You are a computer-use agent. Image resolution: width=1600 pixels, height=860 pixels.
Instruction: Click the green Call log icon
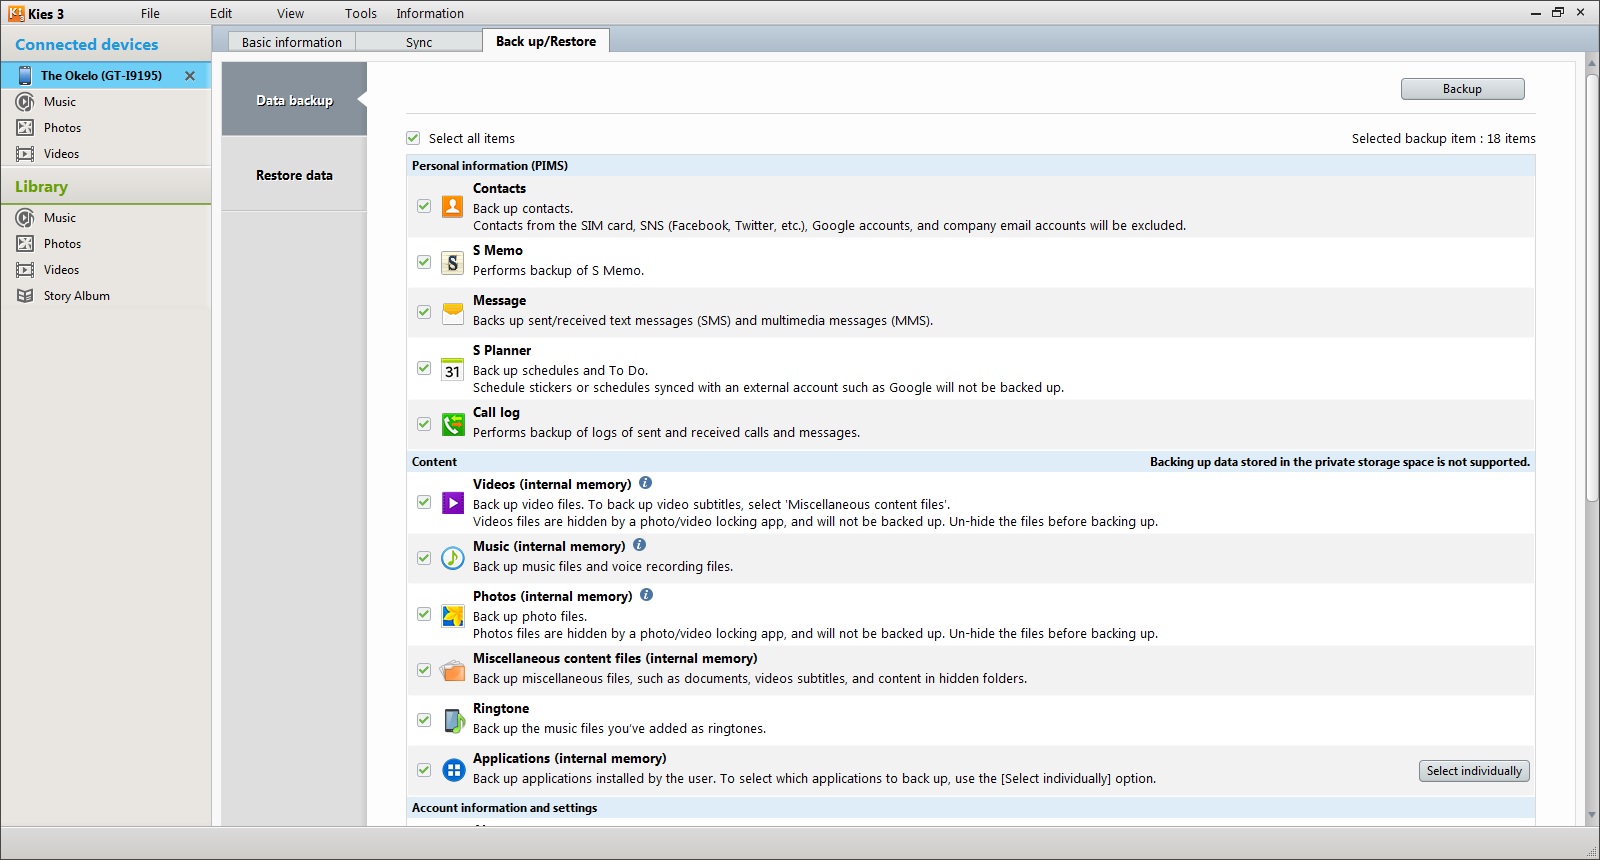coord(453,424)
